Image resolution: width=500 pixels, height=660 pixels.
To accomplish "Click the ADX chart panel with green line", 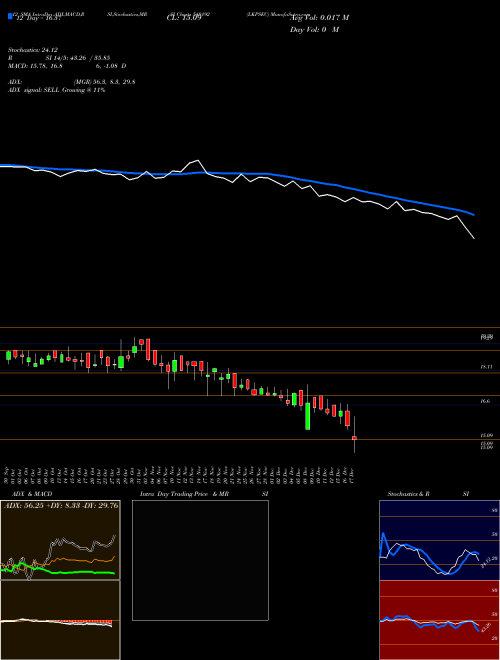I will 60,540.
